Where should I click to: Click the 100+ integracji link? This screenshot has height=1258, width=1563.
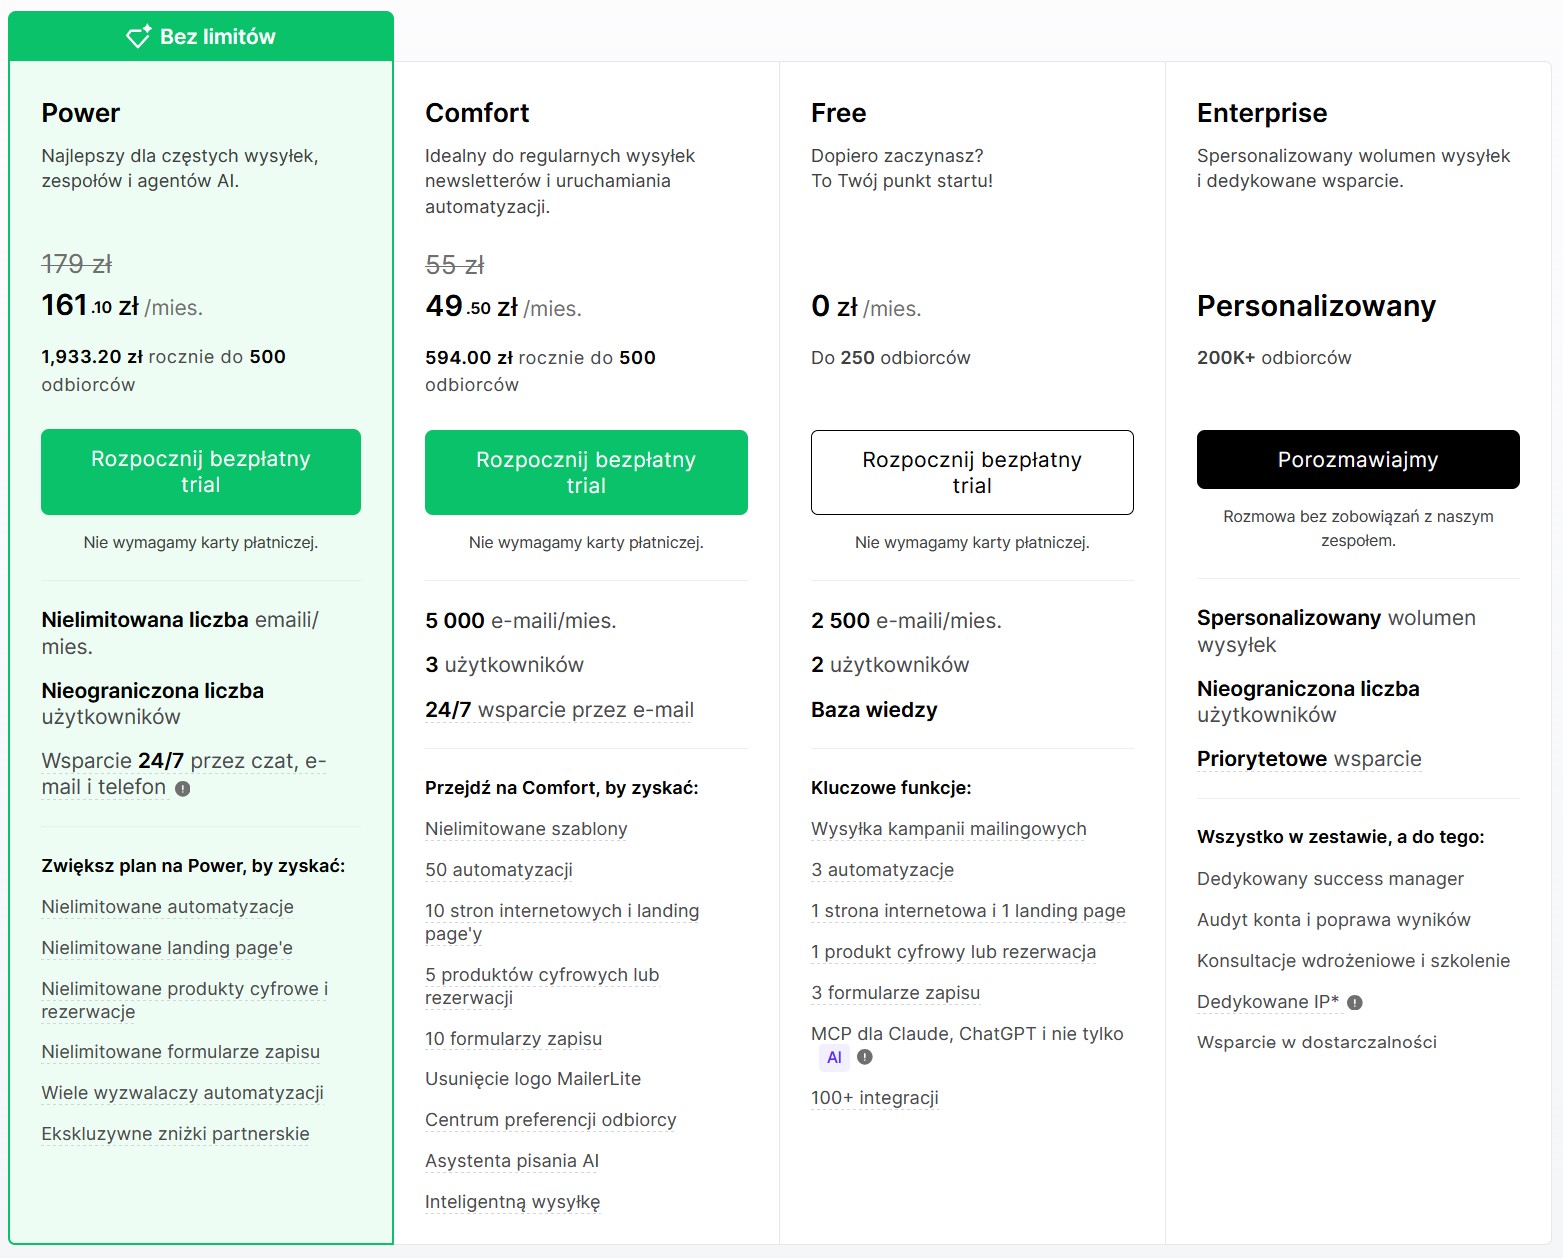tap(875, 1098)
